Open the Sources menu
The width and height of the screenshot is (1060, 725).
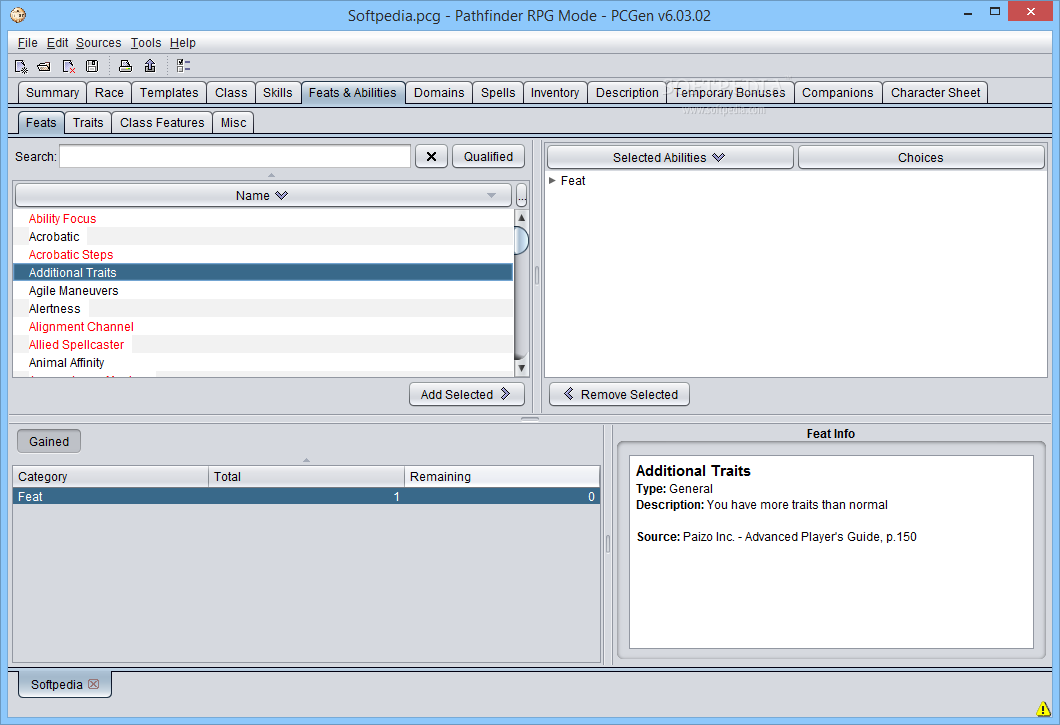(x=99, y=43)
